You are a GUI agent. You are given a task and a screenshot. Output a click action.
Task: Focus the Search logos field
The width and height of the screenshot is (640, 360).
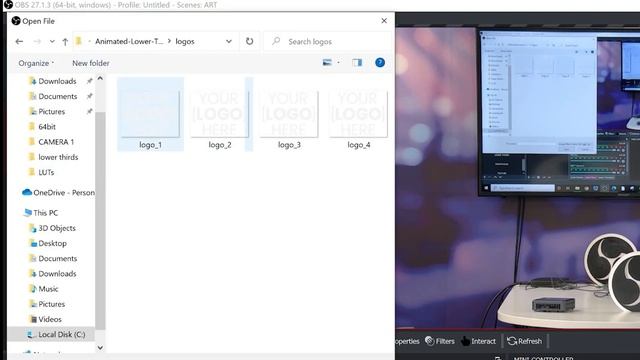(x=328, y=42)
